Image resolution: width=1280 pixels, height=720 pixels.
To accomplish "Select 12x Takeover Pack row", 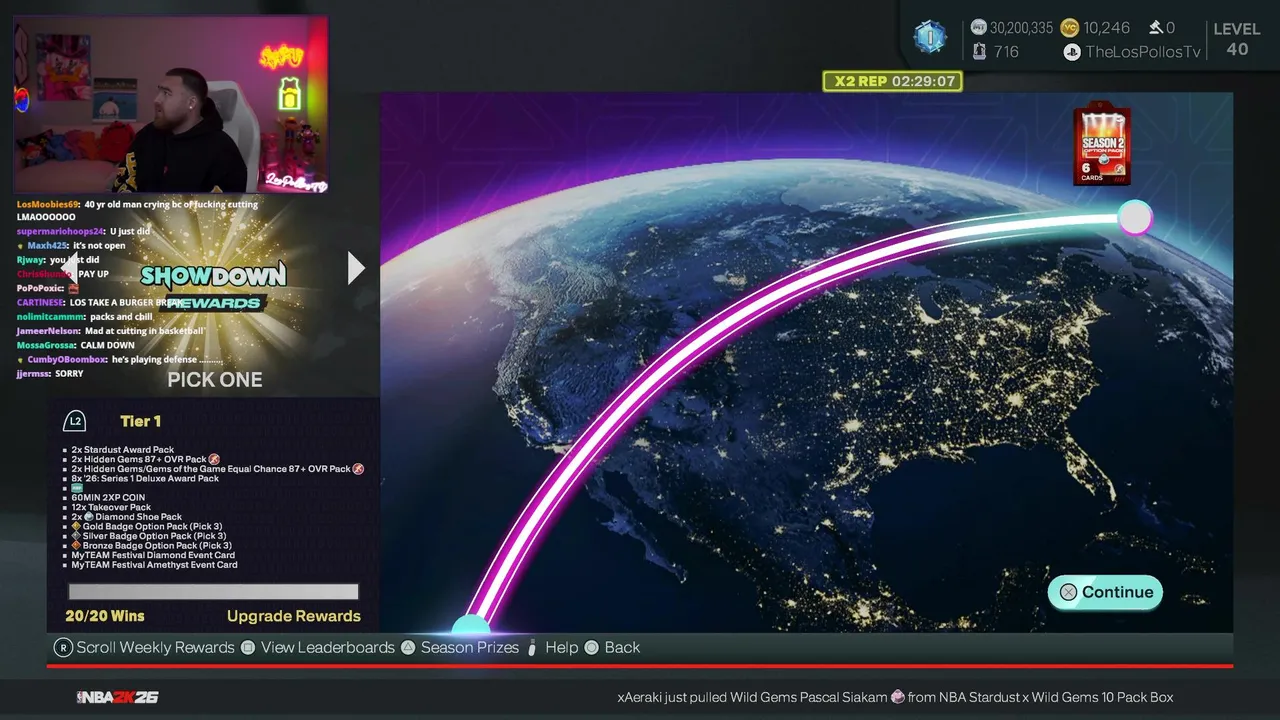I will click(111, 507).
